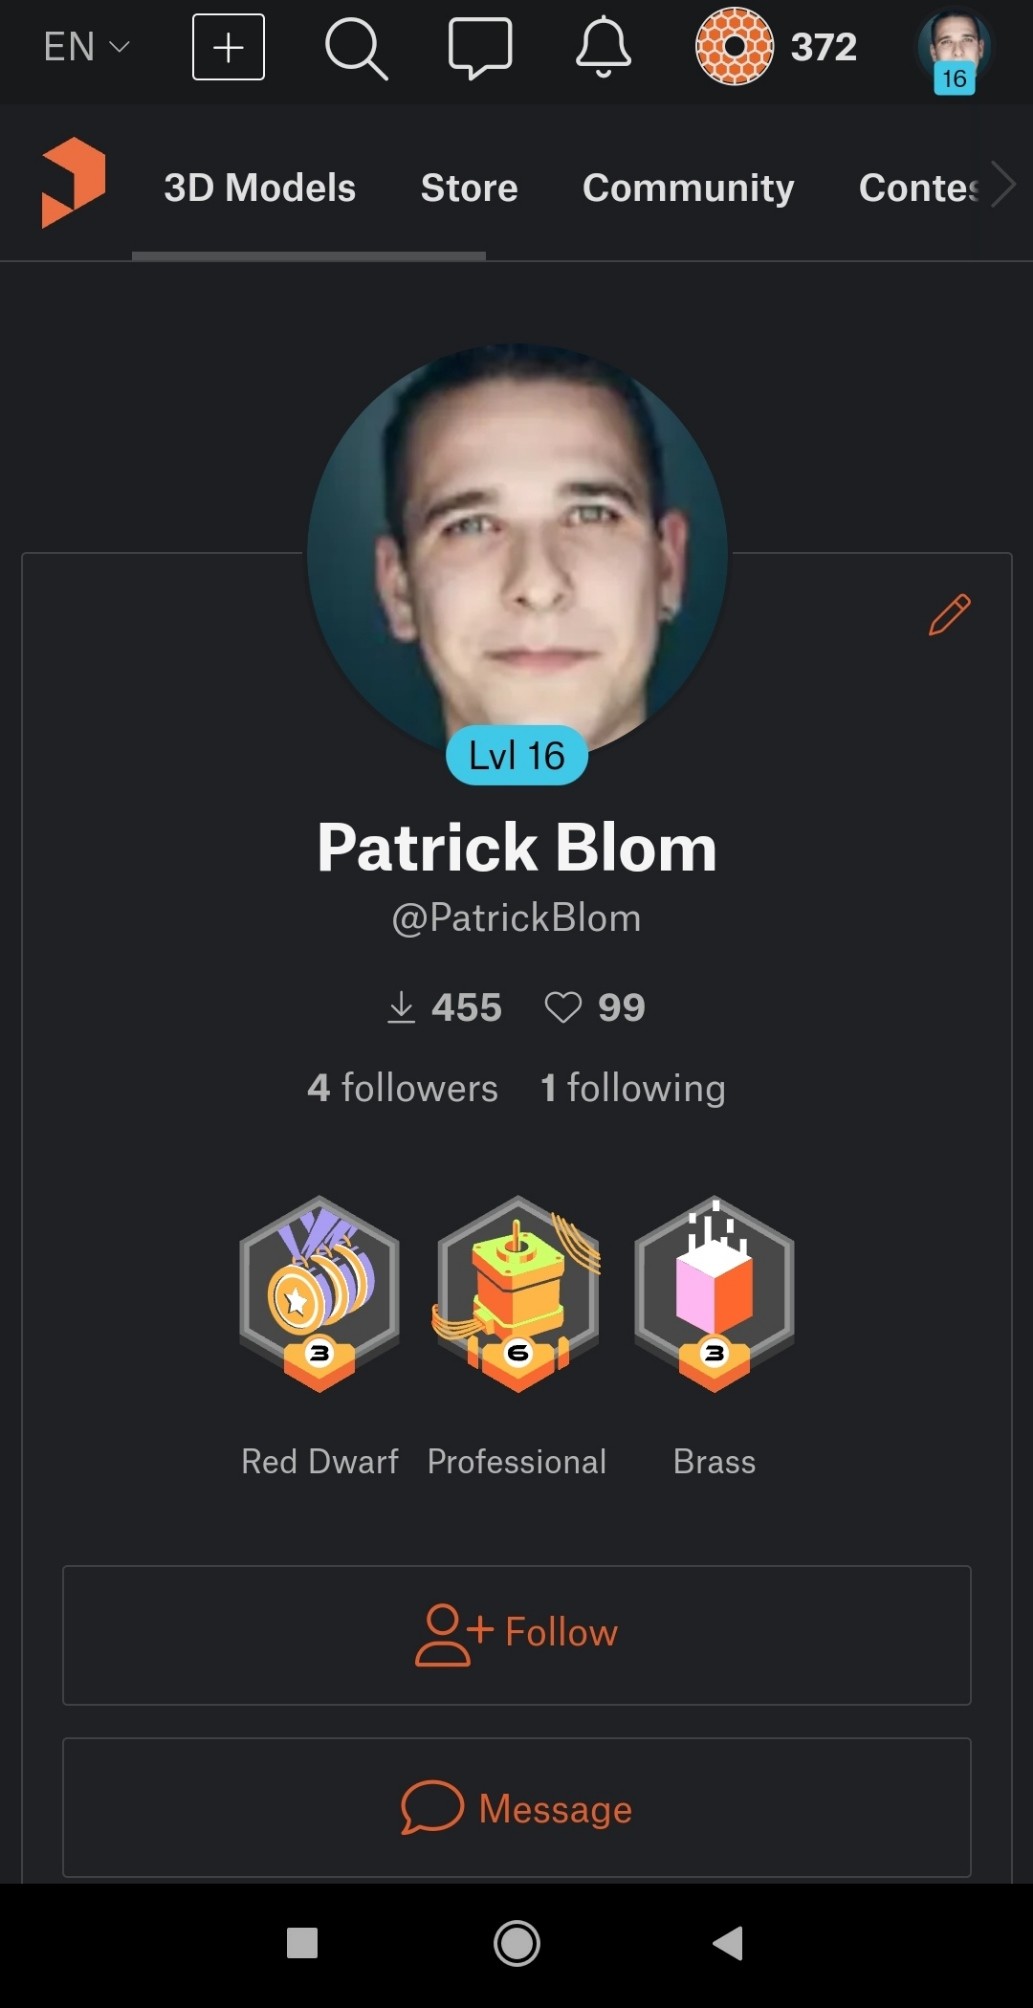Open the Community tab
Screen dimensions: 1033x2008
[x=688, y=187]
